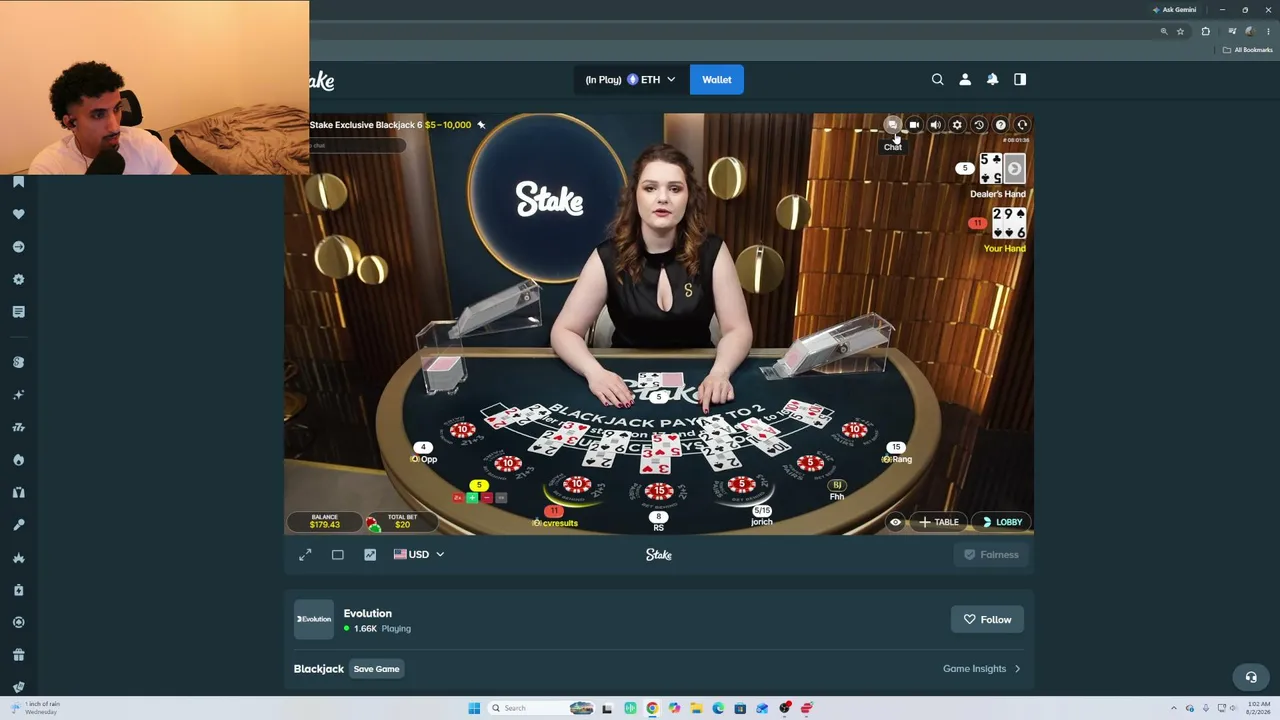Click the Save Game button
This screenshot has height=720, width=1280.
click(376, 669)
